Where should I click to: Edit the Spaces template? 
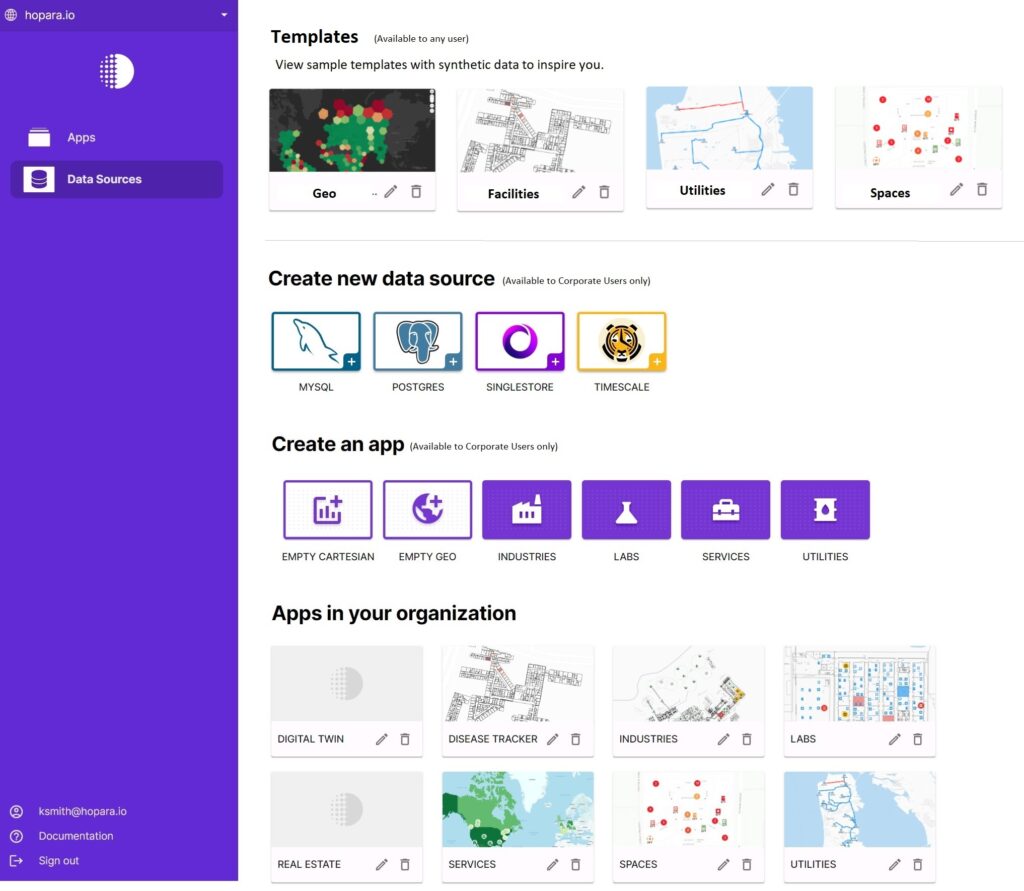pyautogui.click(x=956, y=189)
